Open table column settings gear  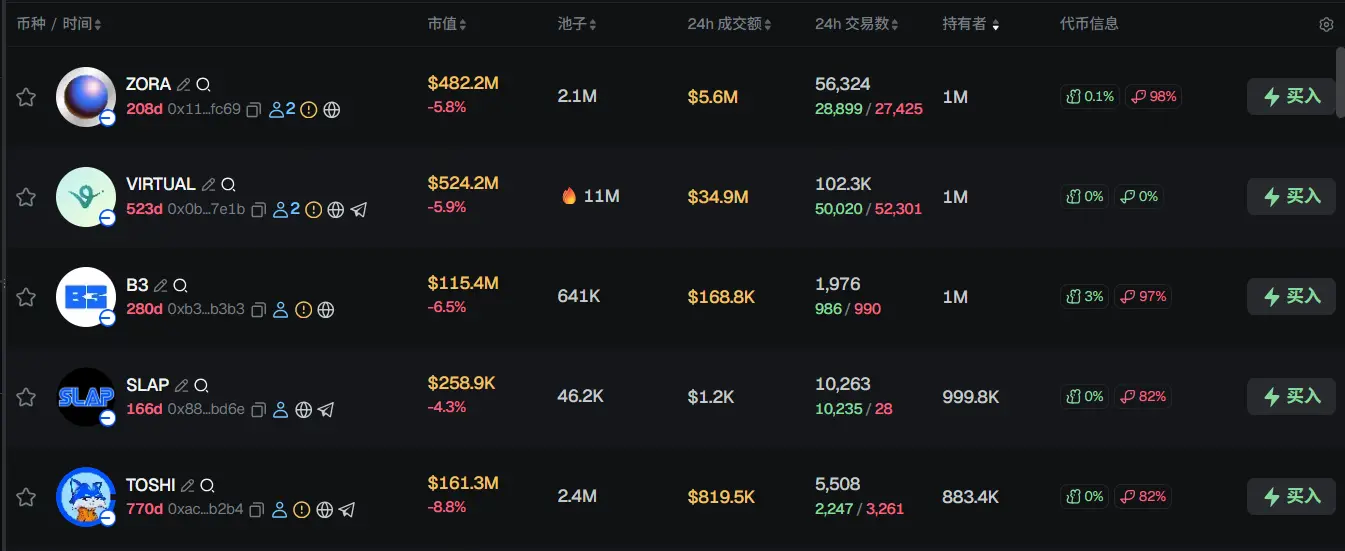(1326, 24)
